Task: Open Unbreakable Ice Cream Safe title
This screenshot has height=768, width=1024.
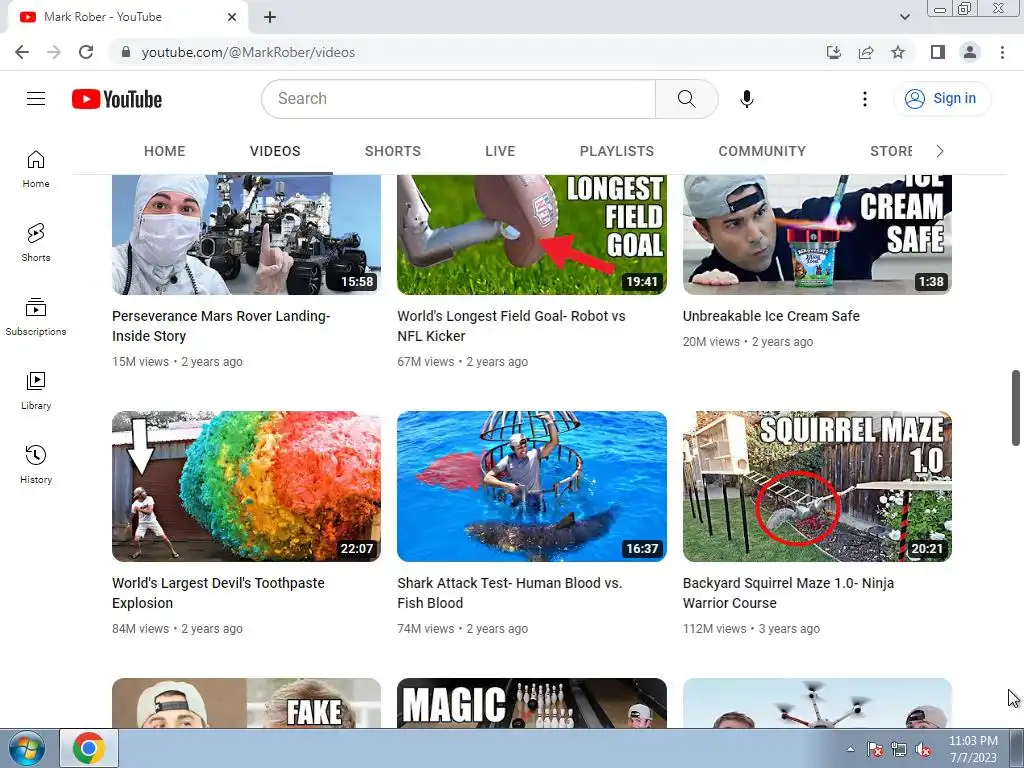Action: tap(771, 316)
